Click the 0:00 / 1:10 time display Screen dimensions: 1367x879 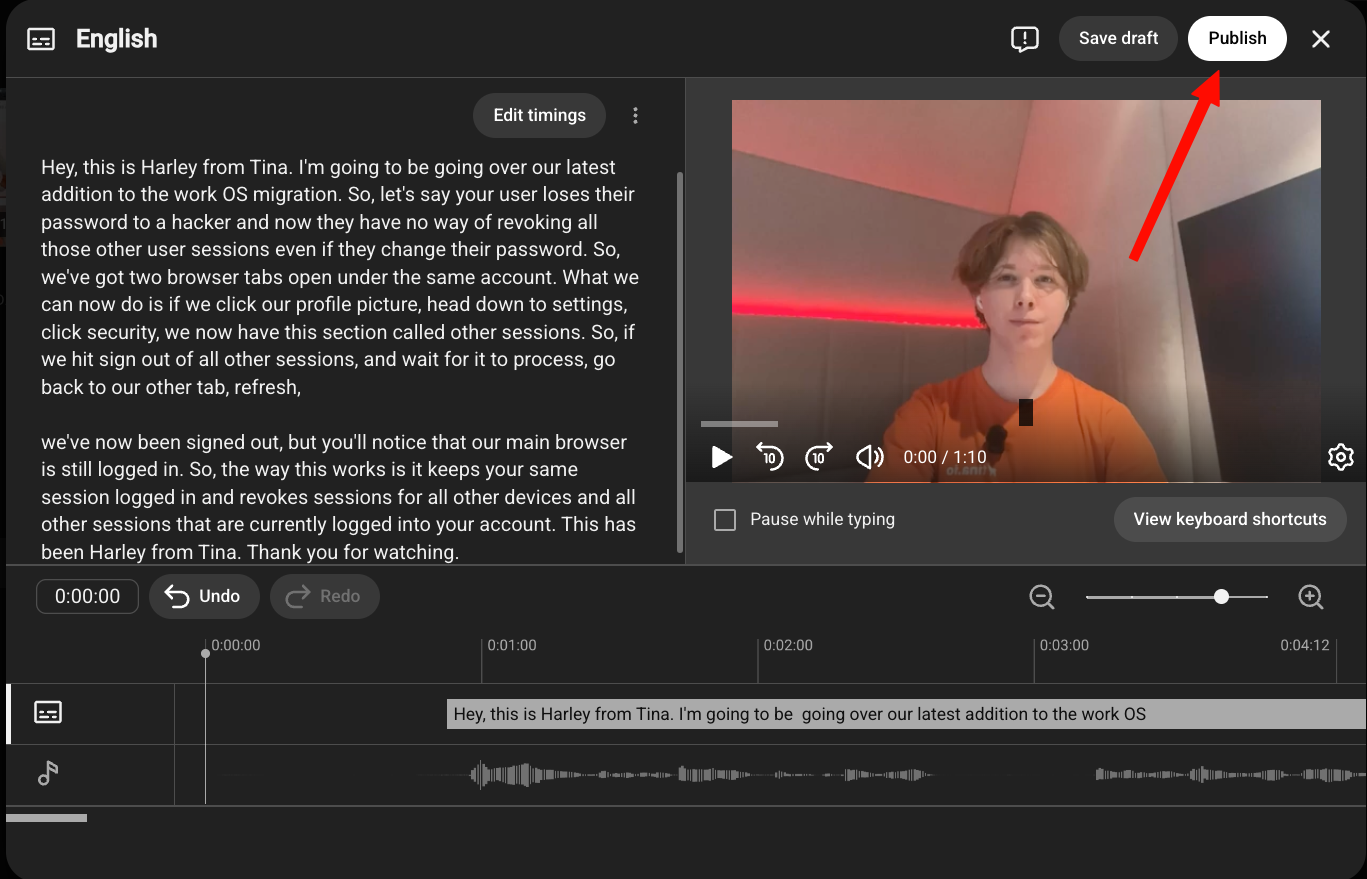[x=945, y=457]
